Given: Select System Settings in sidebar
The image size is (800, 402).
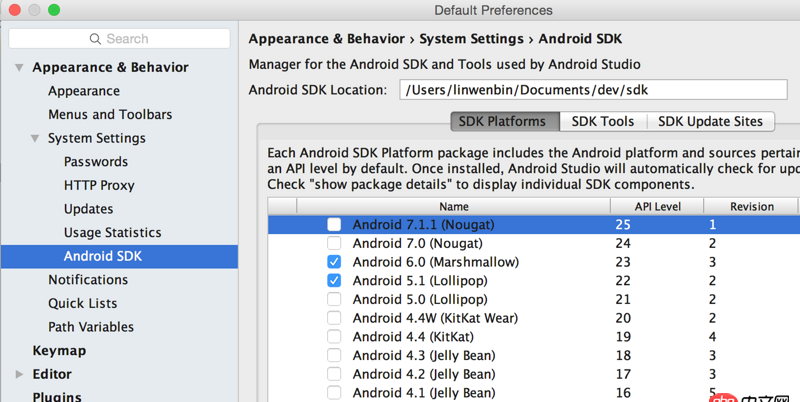Looking at the screenshot, I should [97, 138].
